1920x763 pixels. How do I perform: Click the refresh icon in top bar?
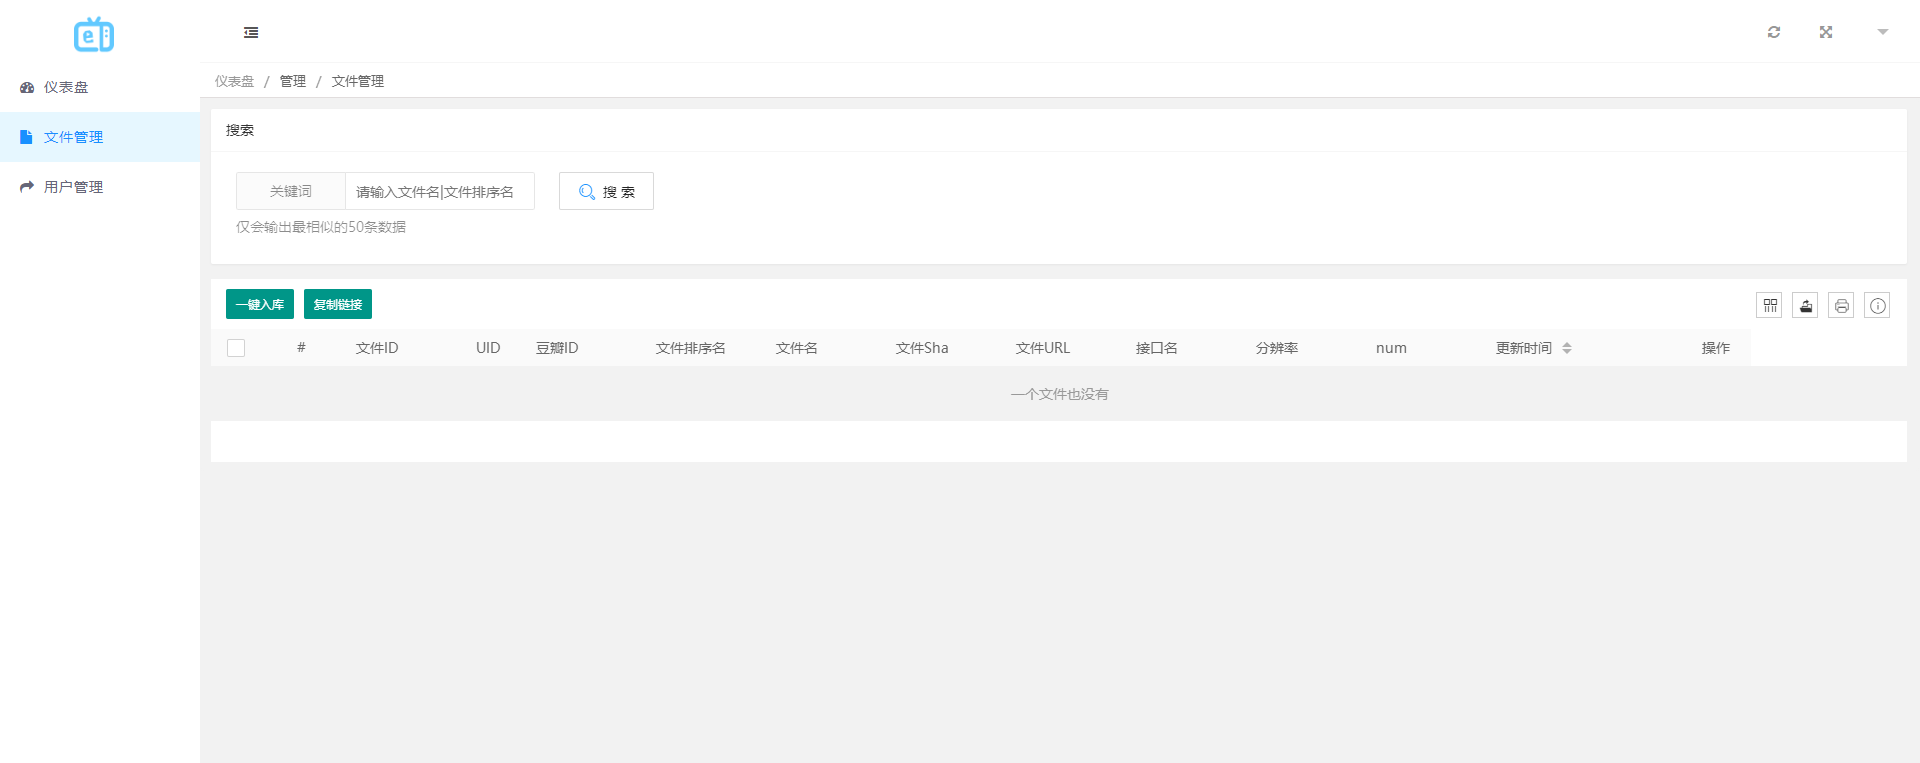pos(1773,32)
